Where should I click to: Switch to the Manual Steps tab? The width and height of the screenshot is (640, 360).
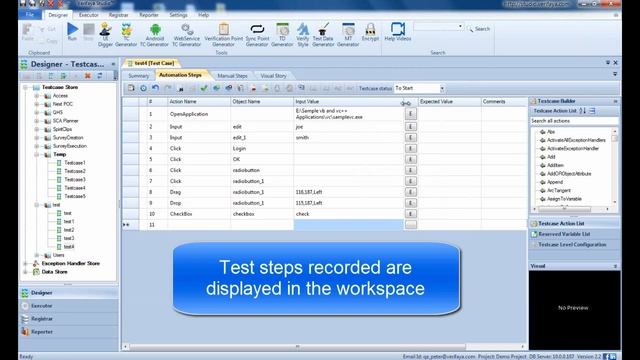232,76
